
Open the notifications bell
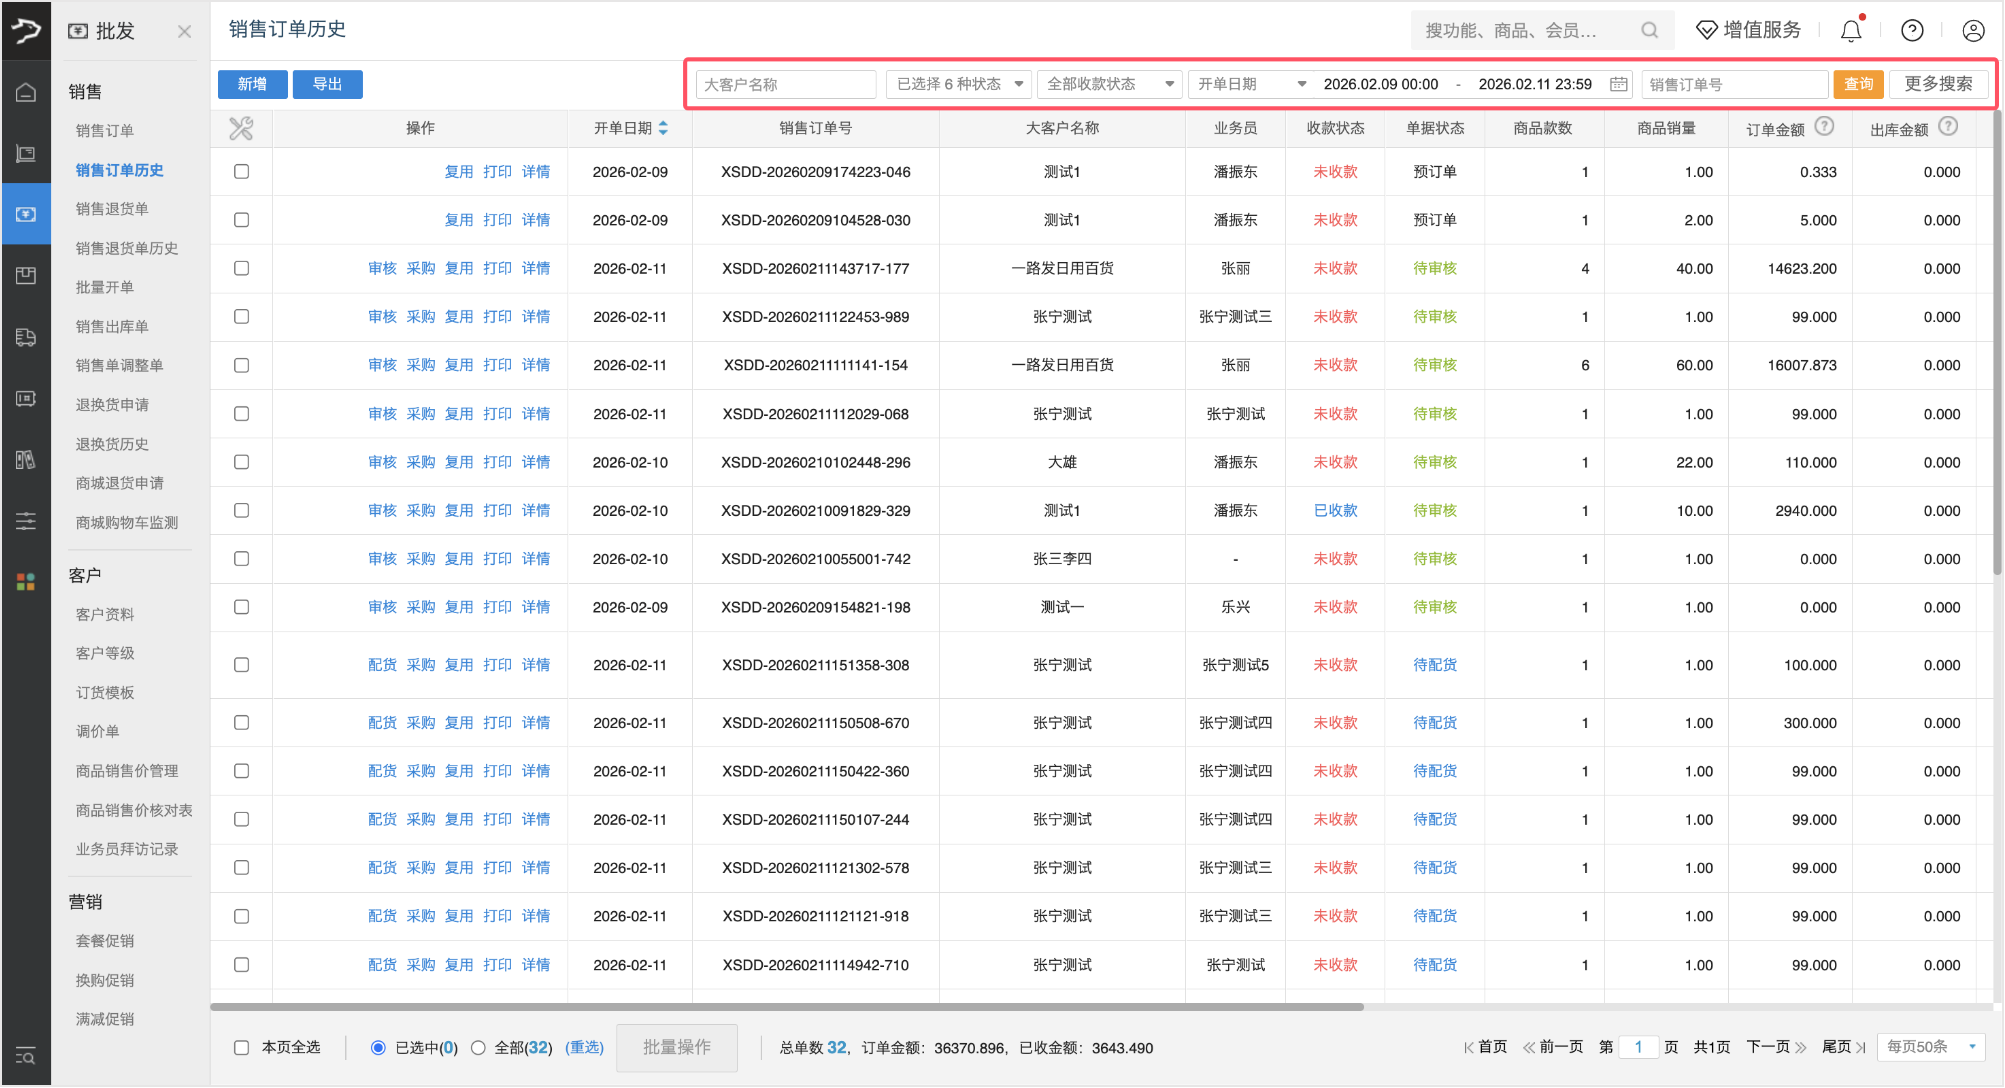coord(1849,30)
